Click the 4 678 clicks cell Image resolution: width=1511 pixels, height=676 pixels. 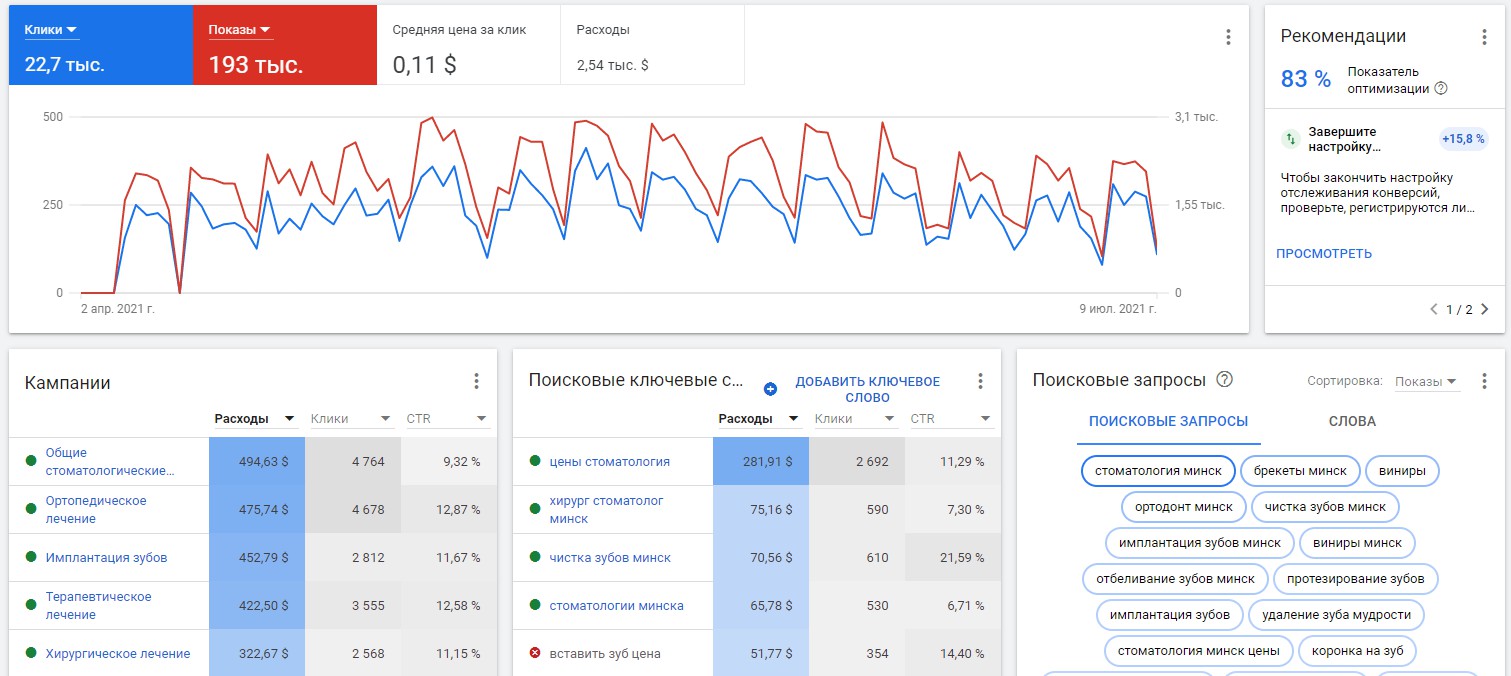(x=352, y=509)
